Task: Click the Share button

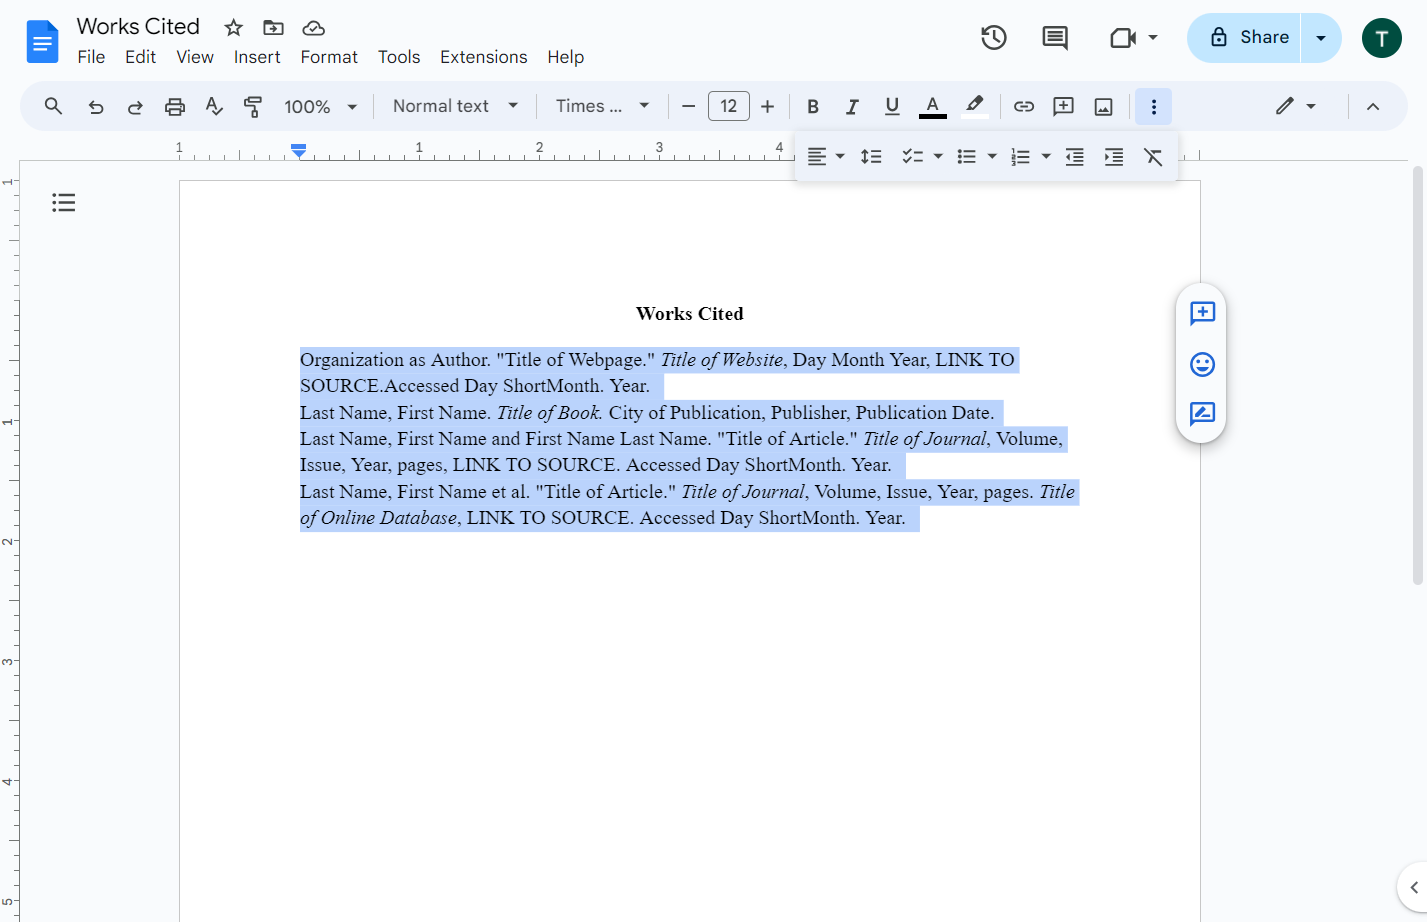Action: [1244, 38]
